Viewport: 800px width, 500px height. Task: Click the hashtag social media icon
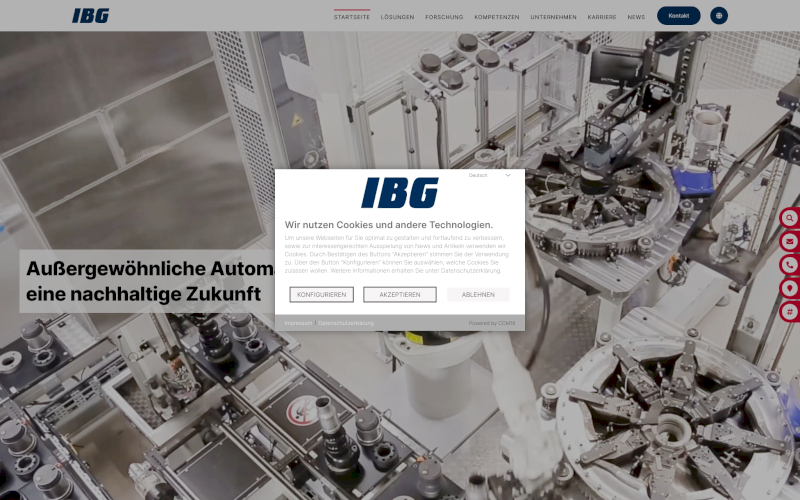click(790, 311)
